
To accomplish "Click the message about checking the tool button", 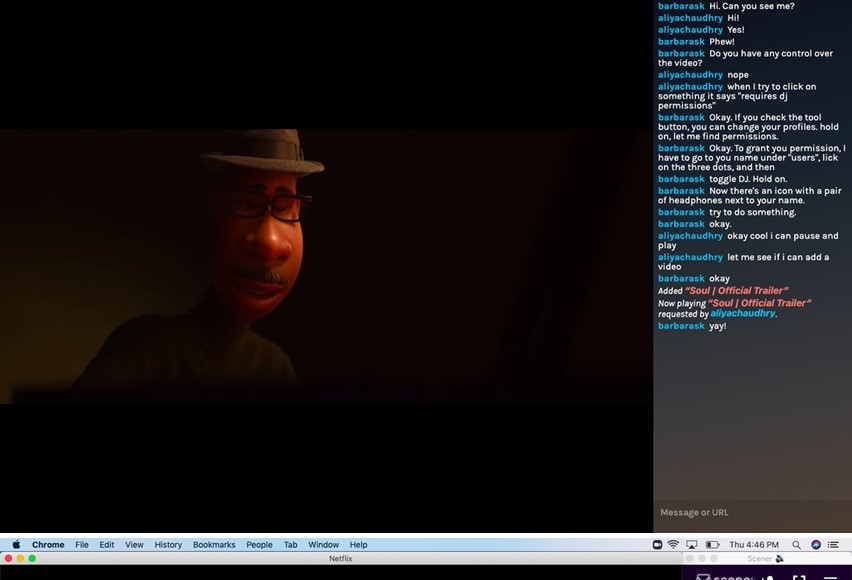I will (x=748, y=127).
